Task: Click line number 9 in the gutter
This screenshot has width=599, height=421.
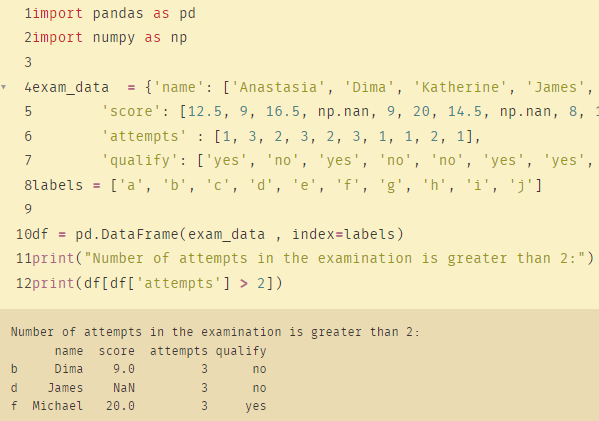Action: [28, 209]
